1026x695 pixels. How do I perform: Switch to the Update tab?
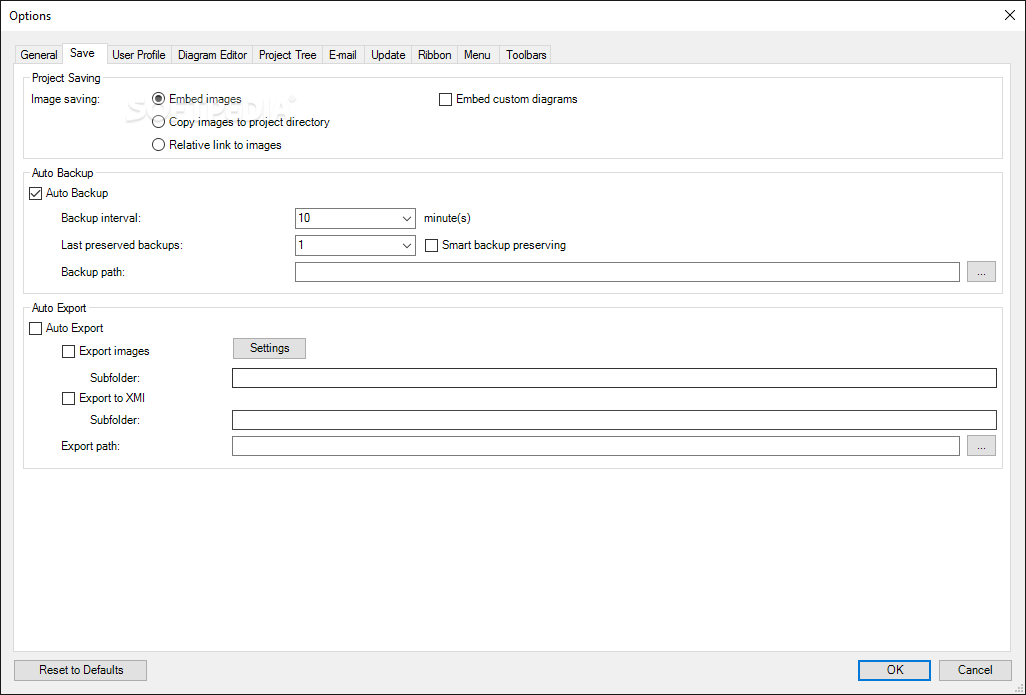[x=388, y=55]
